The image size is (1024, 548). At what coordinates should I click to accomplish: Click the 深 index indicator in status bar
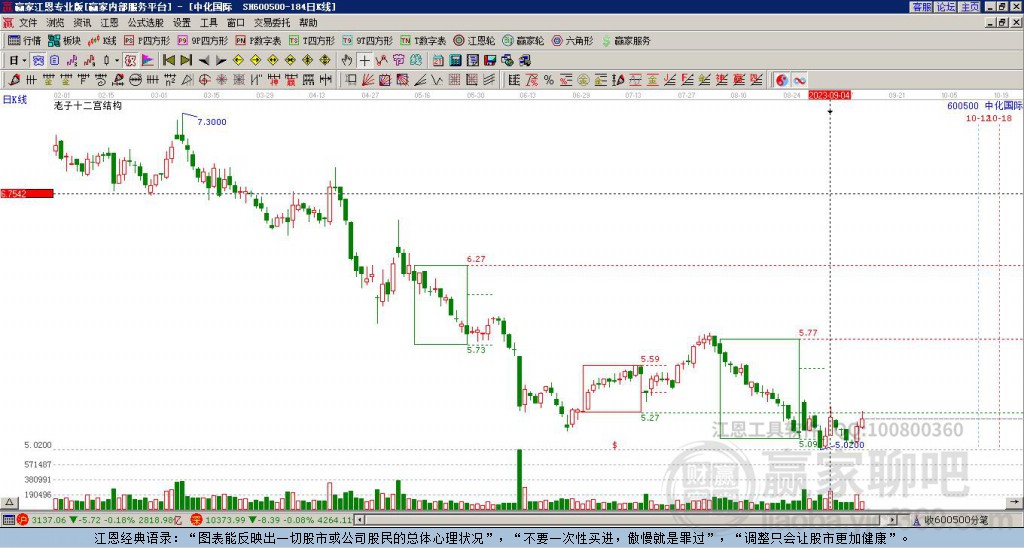pos(197,520)
